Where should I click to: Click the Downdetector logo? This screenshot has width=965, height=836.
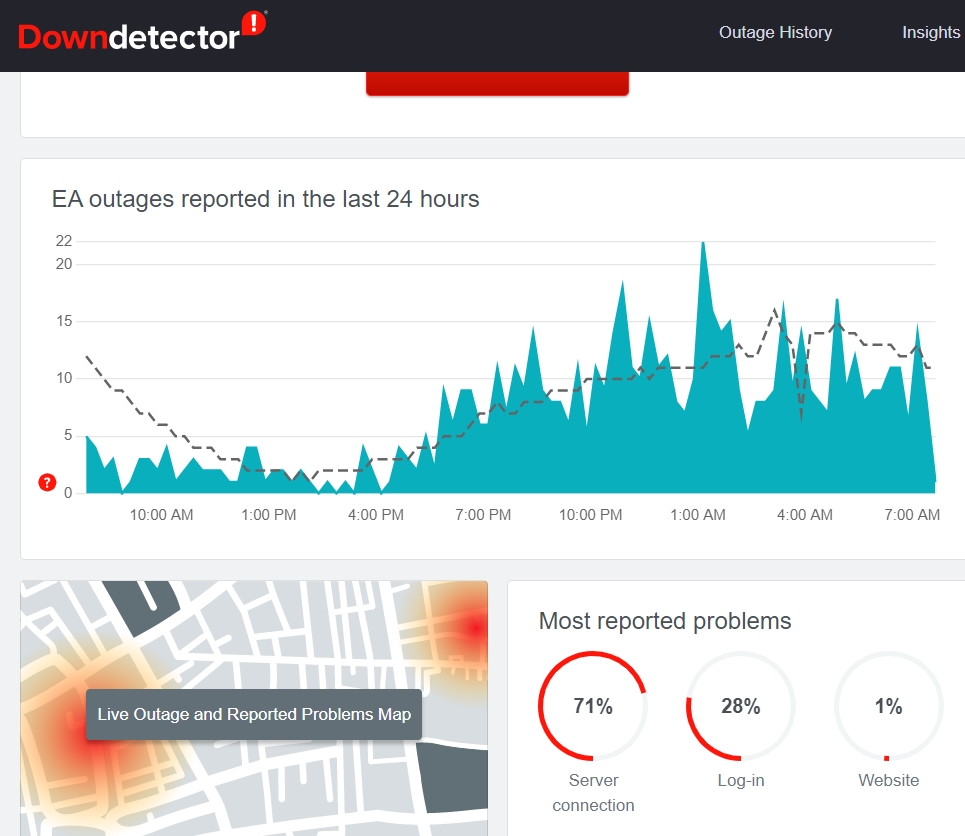point(130,35)
